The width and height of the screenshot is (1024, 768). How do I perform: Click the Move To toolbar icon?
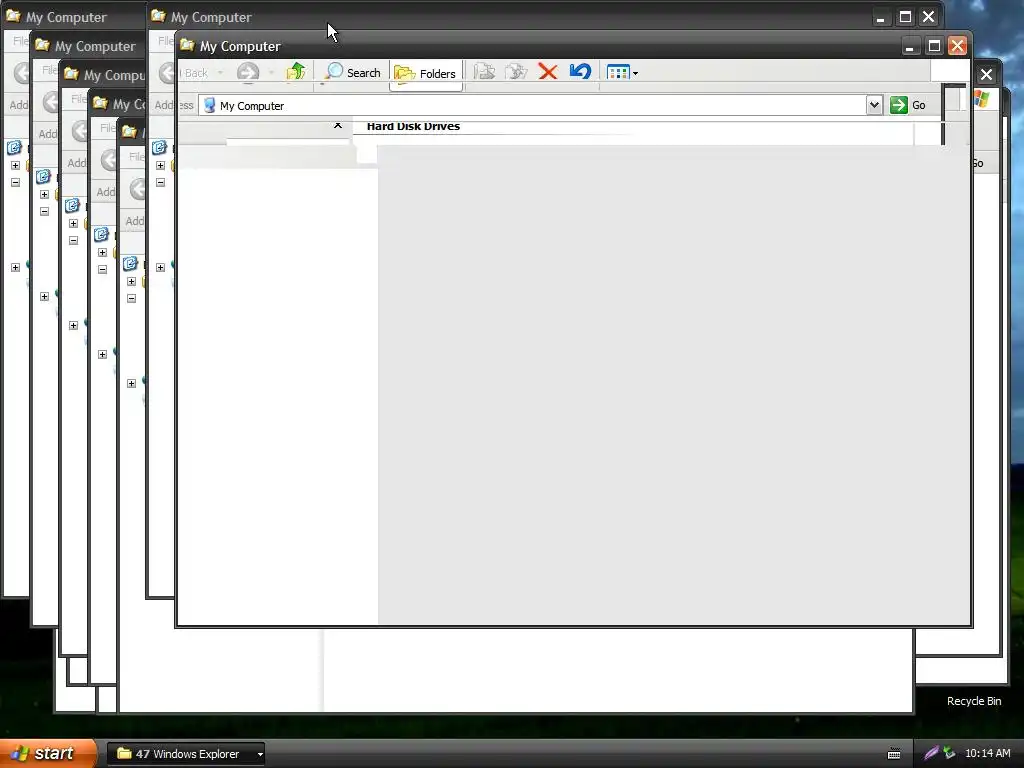[484, 71]
